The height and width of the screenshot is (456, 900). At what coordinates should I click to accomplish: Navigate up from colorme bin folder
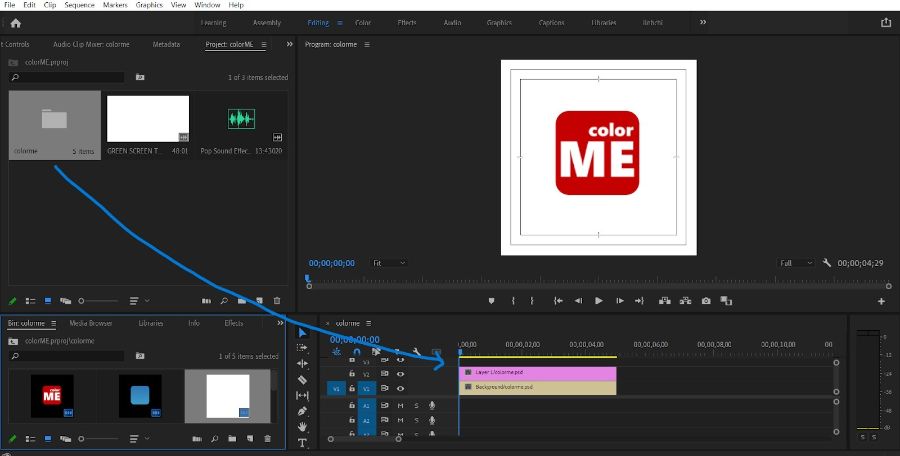click(13, 341)
